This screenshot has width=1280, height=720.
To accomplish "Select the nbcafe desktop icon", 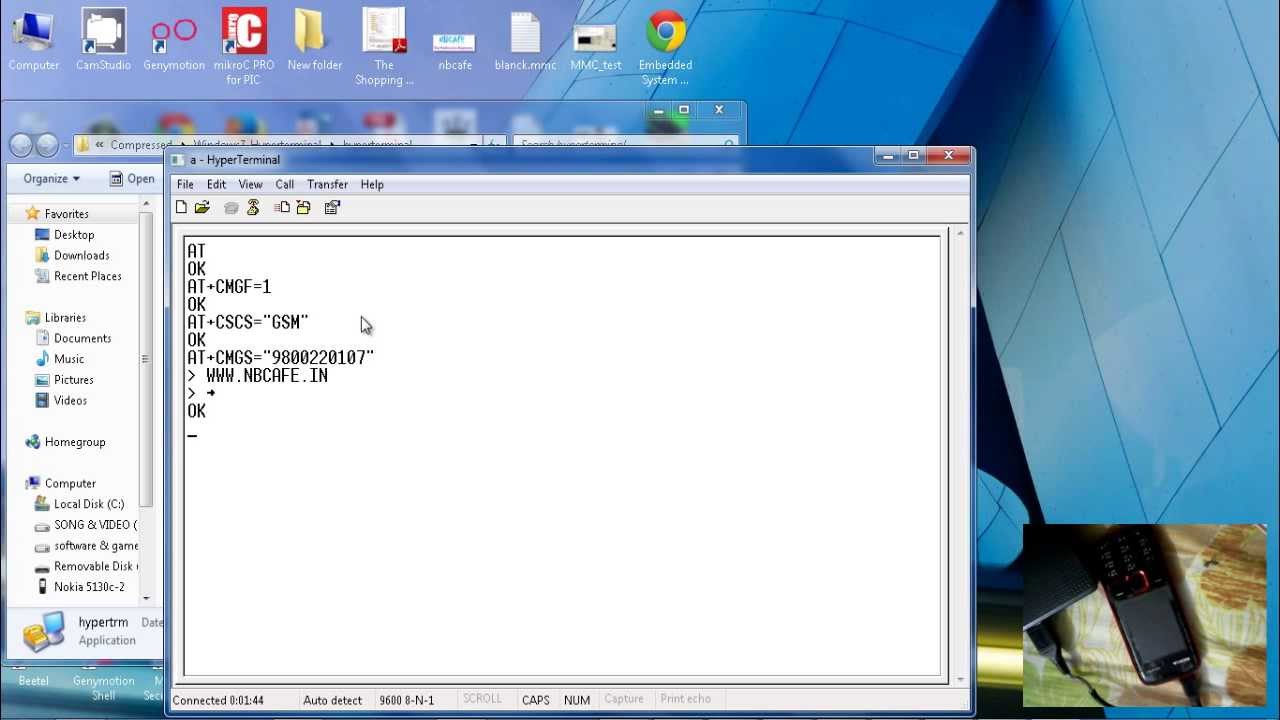I will 455,49.
